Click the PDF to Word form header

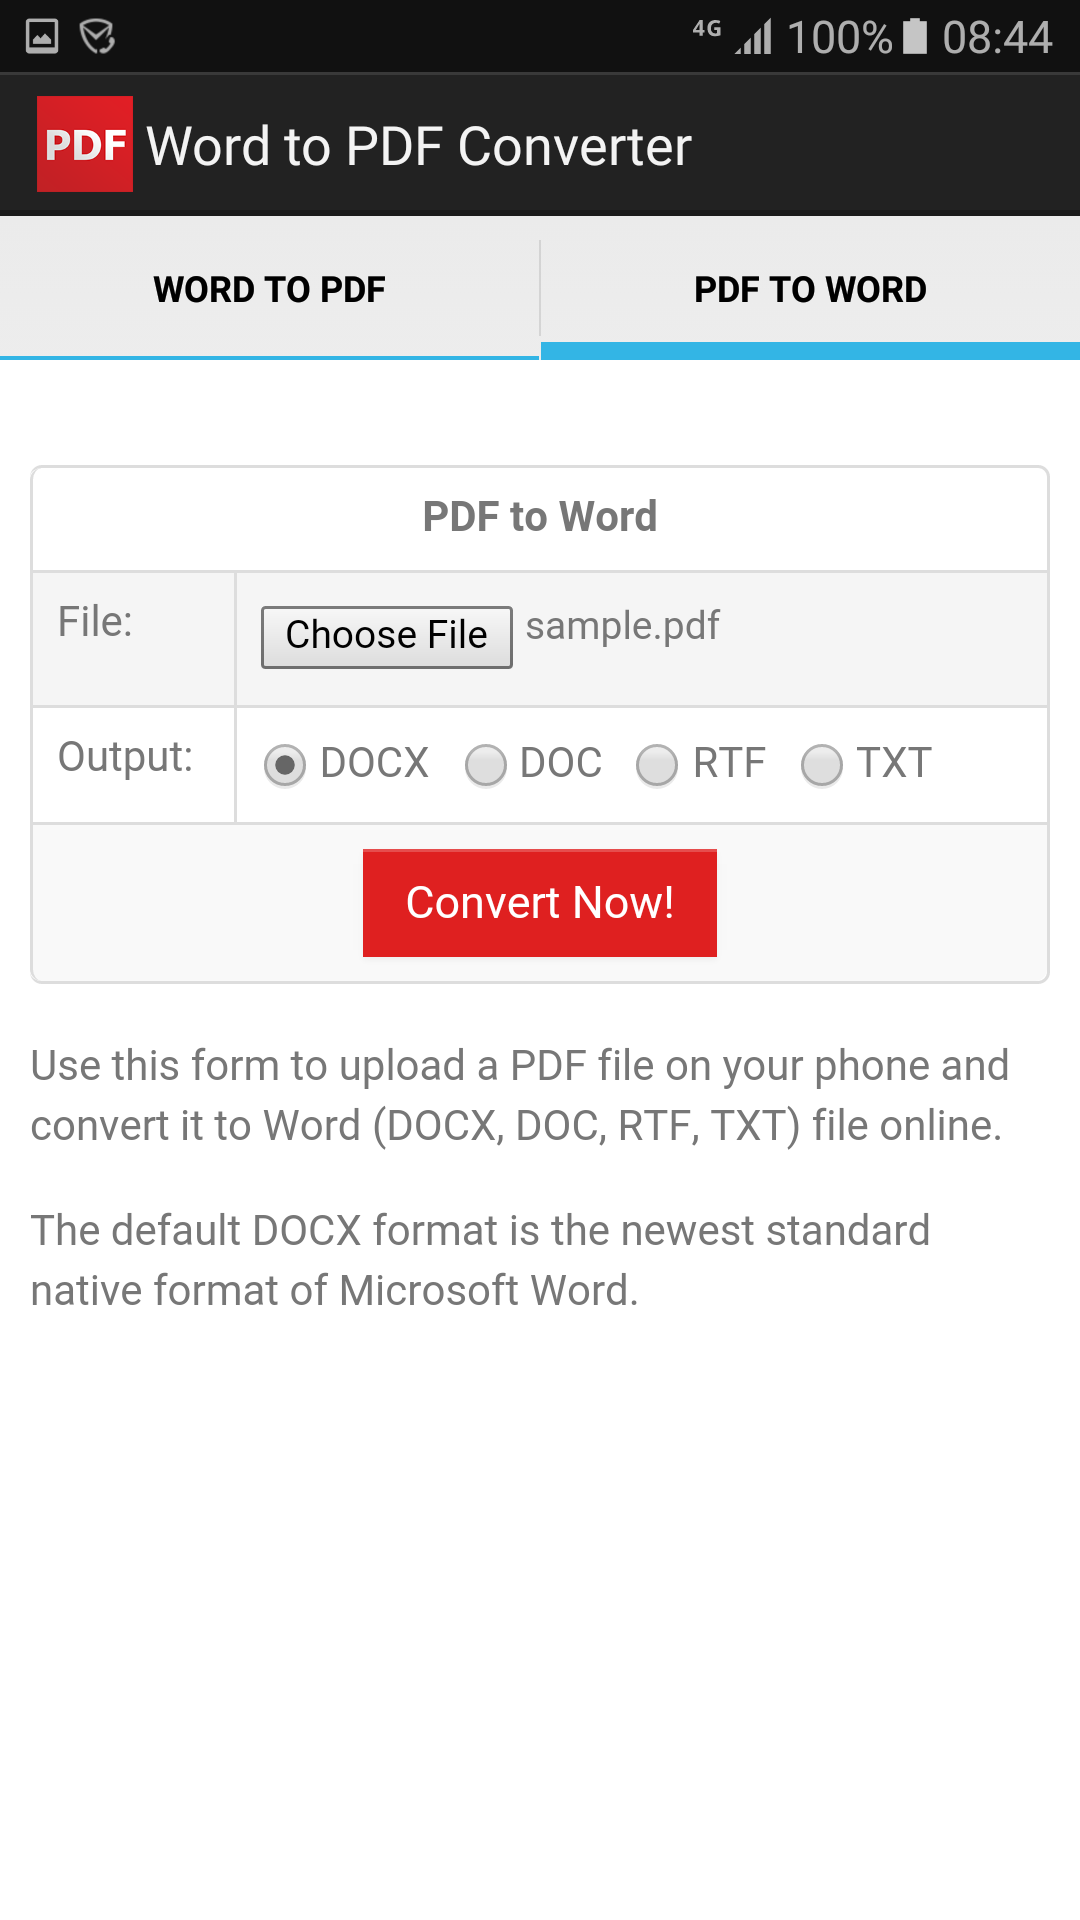click(539, 516)
